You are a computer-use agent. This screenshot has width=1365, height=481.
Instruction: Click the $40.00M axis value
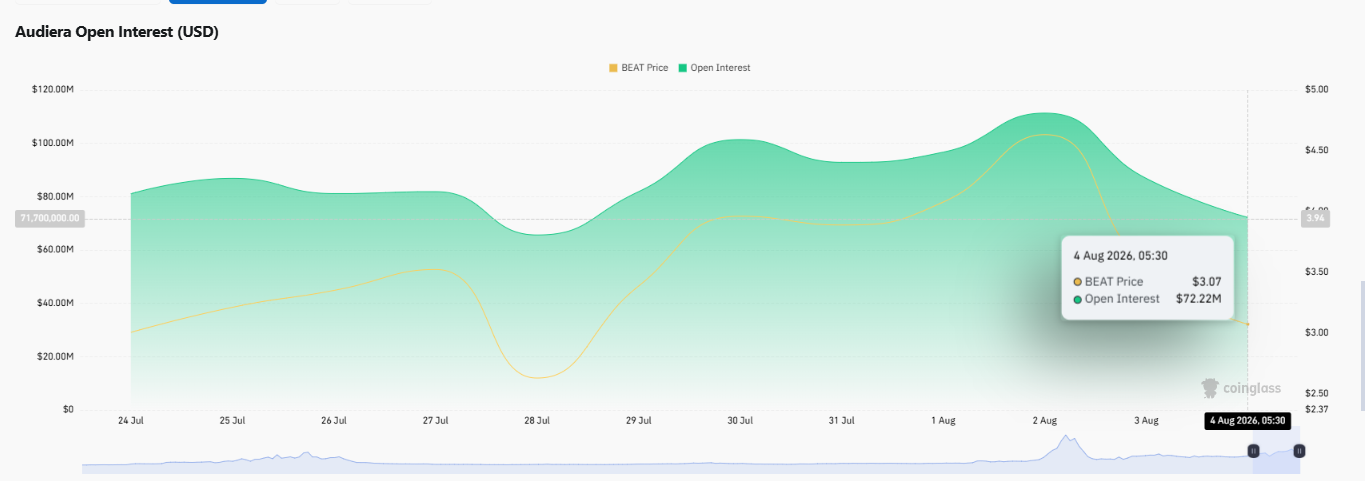55,303
